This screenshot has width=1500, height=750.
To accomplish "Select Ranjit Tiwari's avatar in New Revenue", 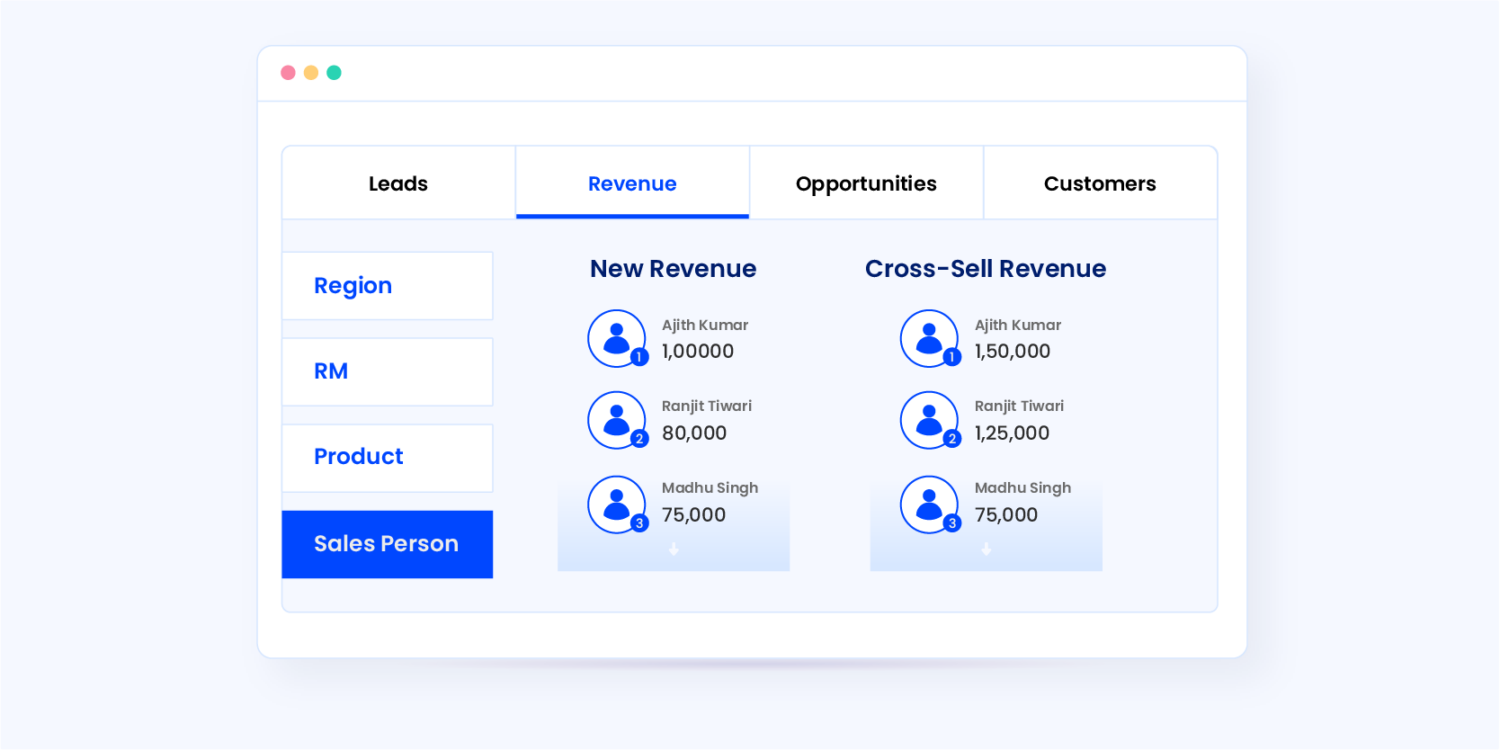I will [616, 419].
